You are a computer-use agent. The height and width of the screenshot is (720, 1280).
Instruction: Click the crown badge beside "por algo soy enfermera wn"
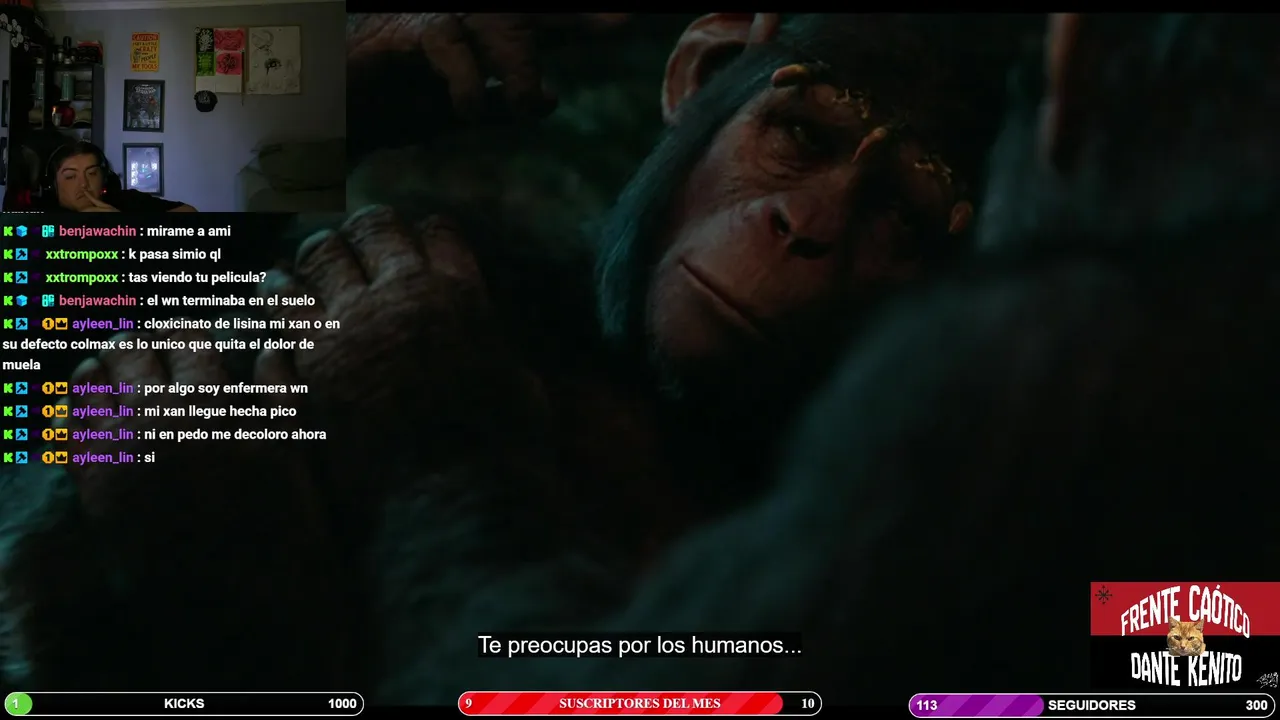pos(61,388)
